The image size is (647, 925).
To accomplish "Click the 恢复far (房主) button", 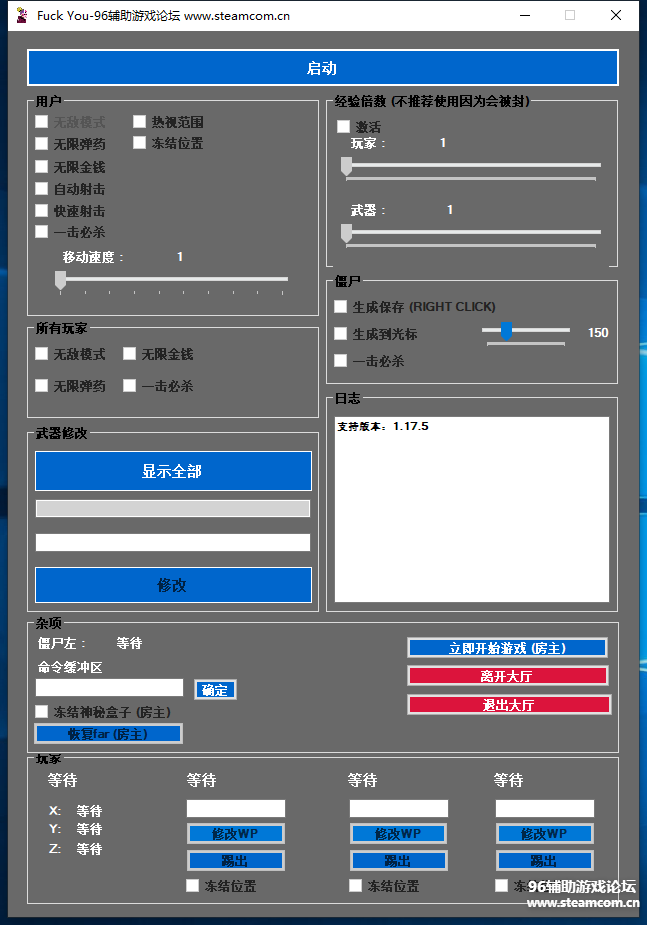I will tap(109, 734).
